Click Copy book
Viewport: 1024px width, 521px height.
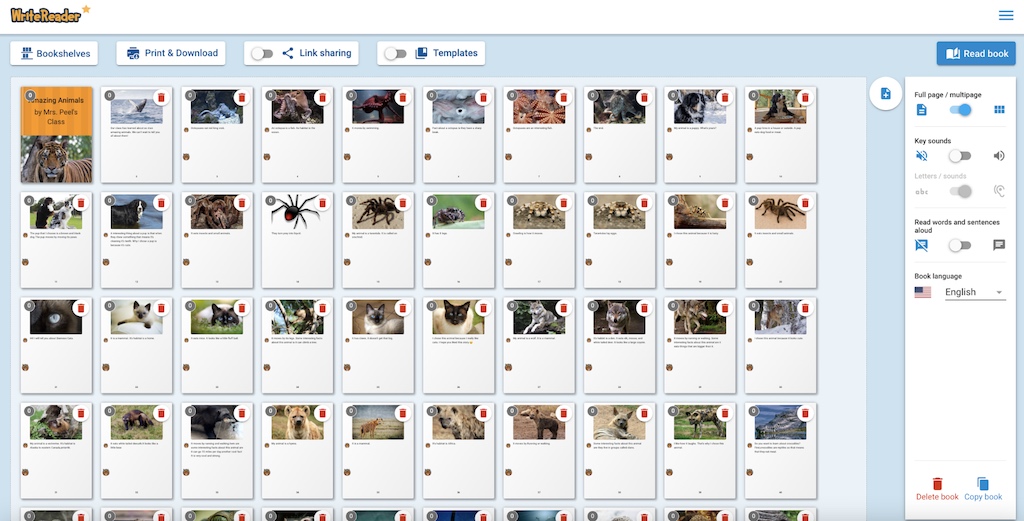[x=983, y=489]
